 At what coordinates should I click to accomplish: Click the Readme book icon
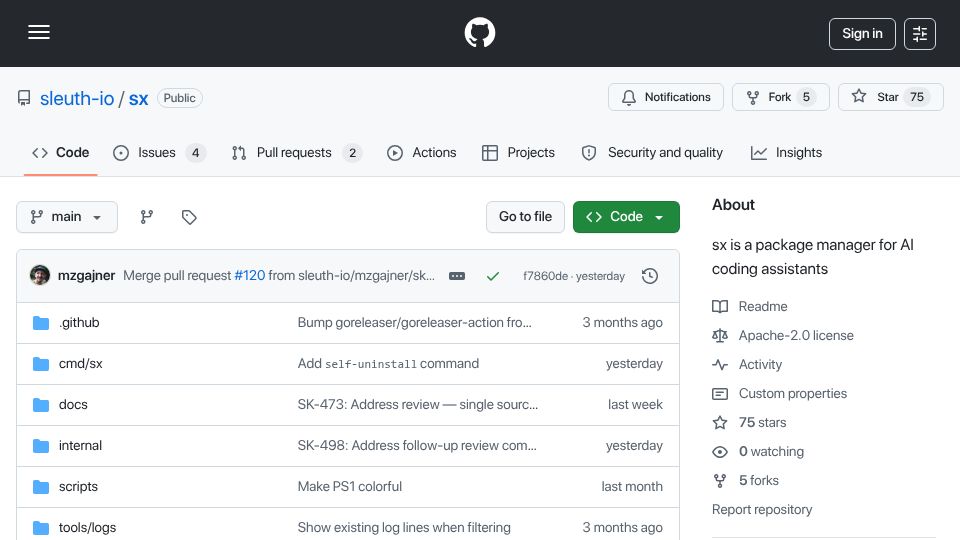point(720,306)
